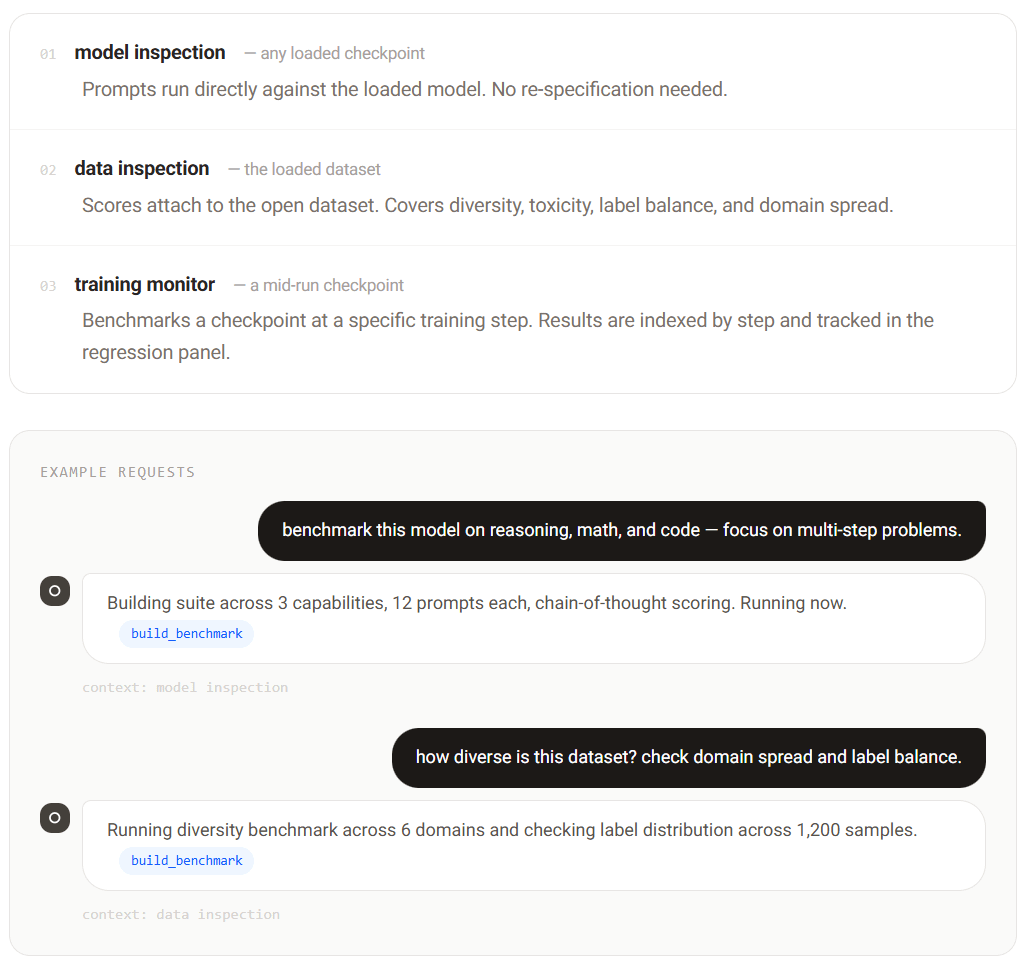Click the 03 number label

(48, 286)
